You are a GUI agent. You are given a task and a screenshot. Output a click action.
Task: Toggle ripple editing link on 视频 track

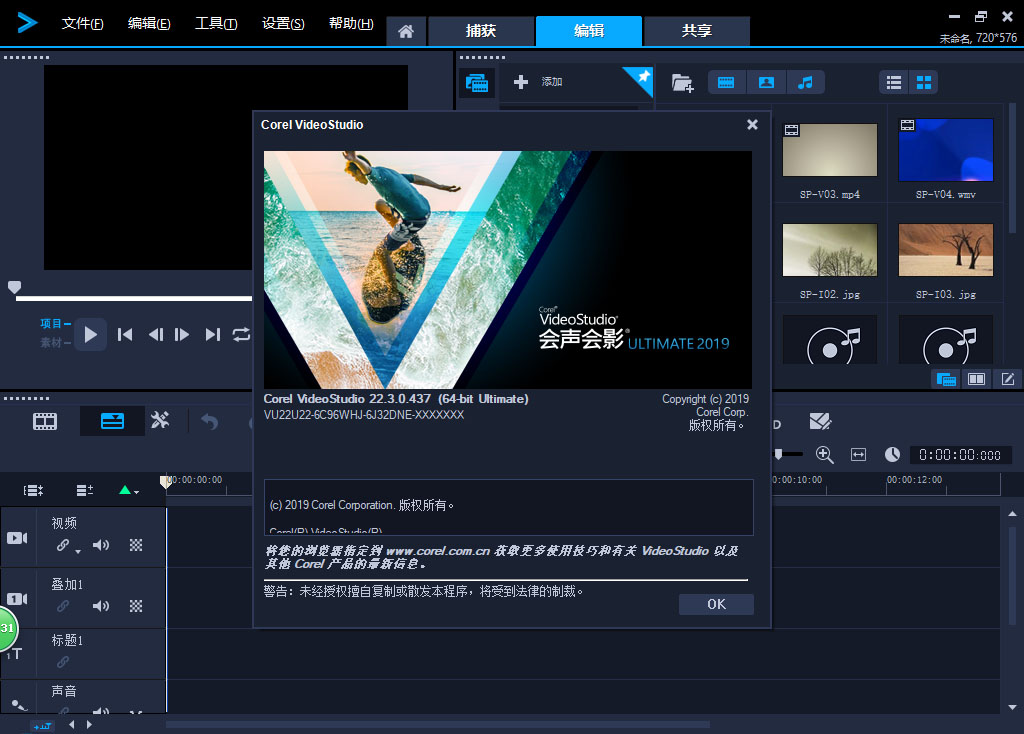pyautogui.click(x=63, y=545)
